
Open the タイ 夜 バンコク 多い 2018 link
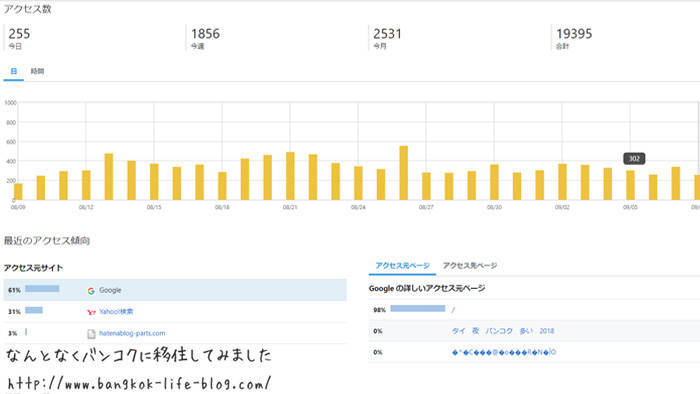(503, 331)
